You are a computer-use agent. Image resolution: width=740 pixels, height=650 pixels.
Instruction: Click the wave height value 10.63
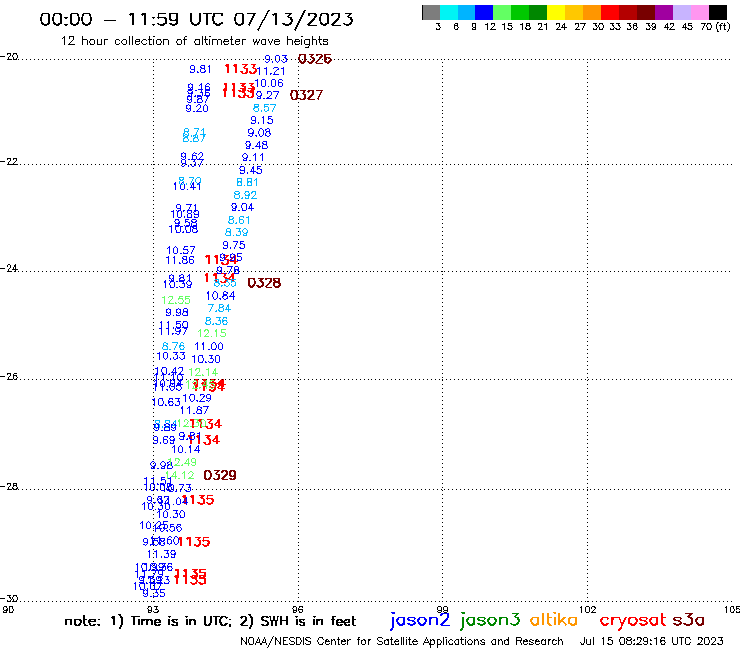(x=166, y=402)
